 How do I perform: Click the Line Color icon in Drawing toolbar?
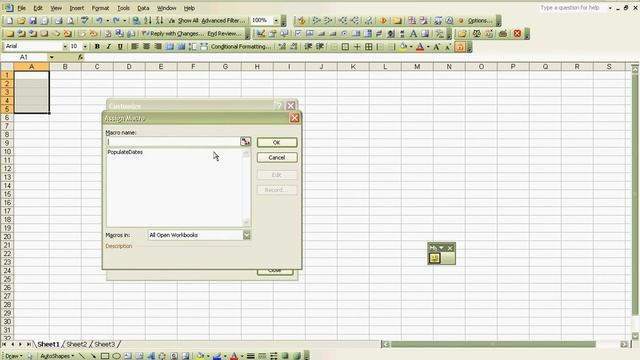tap(217, 356)
